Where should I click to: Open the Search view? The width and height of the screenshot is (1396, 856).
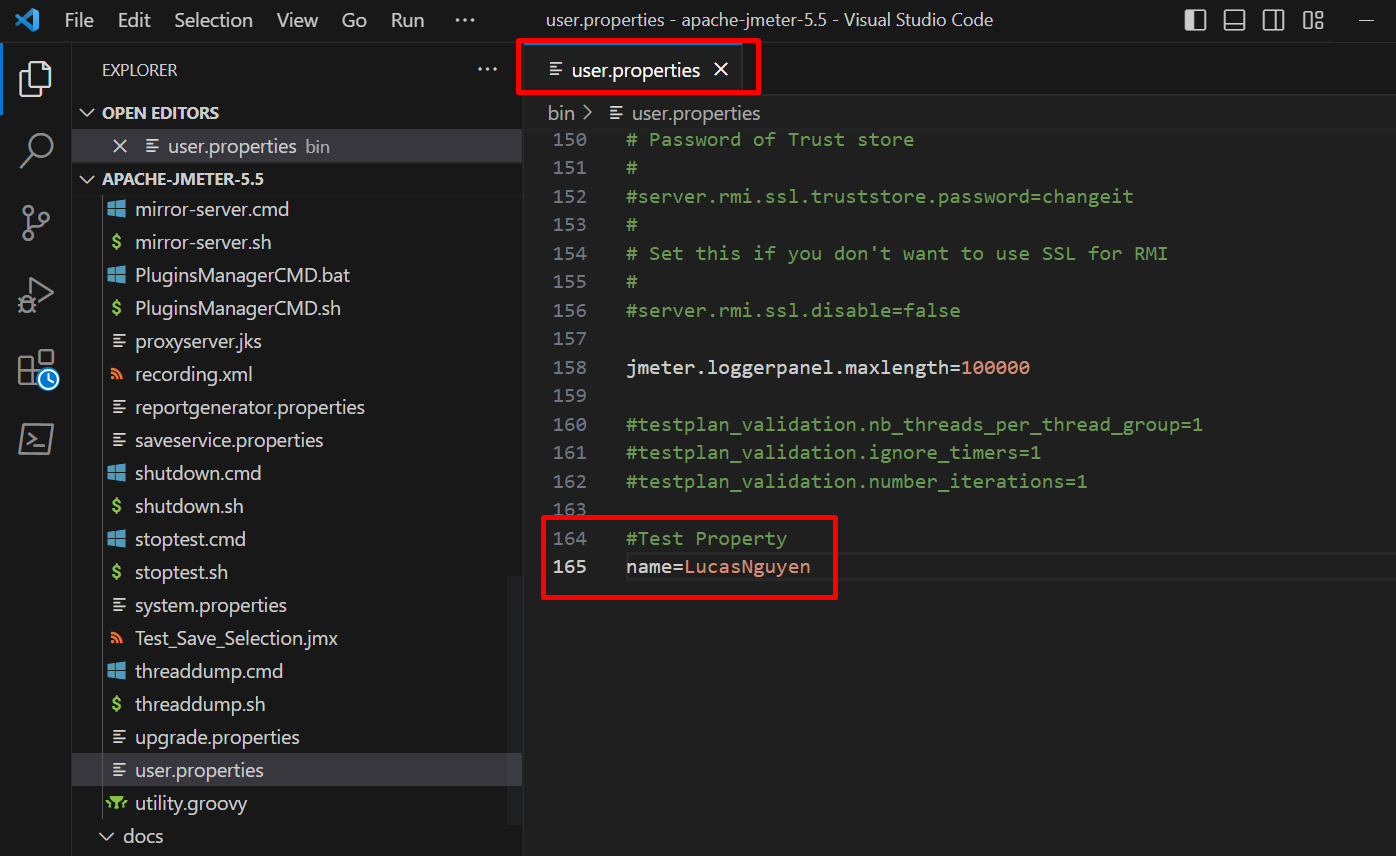tap(36, 150)
